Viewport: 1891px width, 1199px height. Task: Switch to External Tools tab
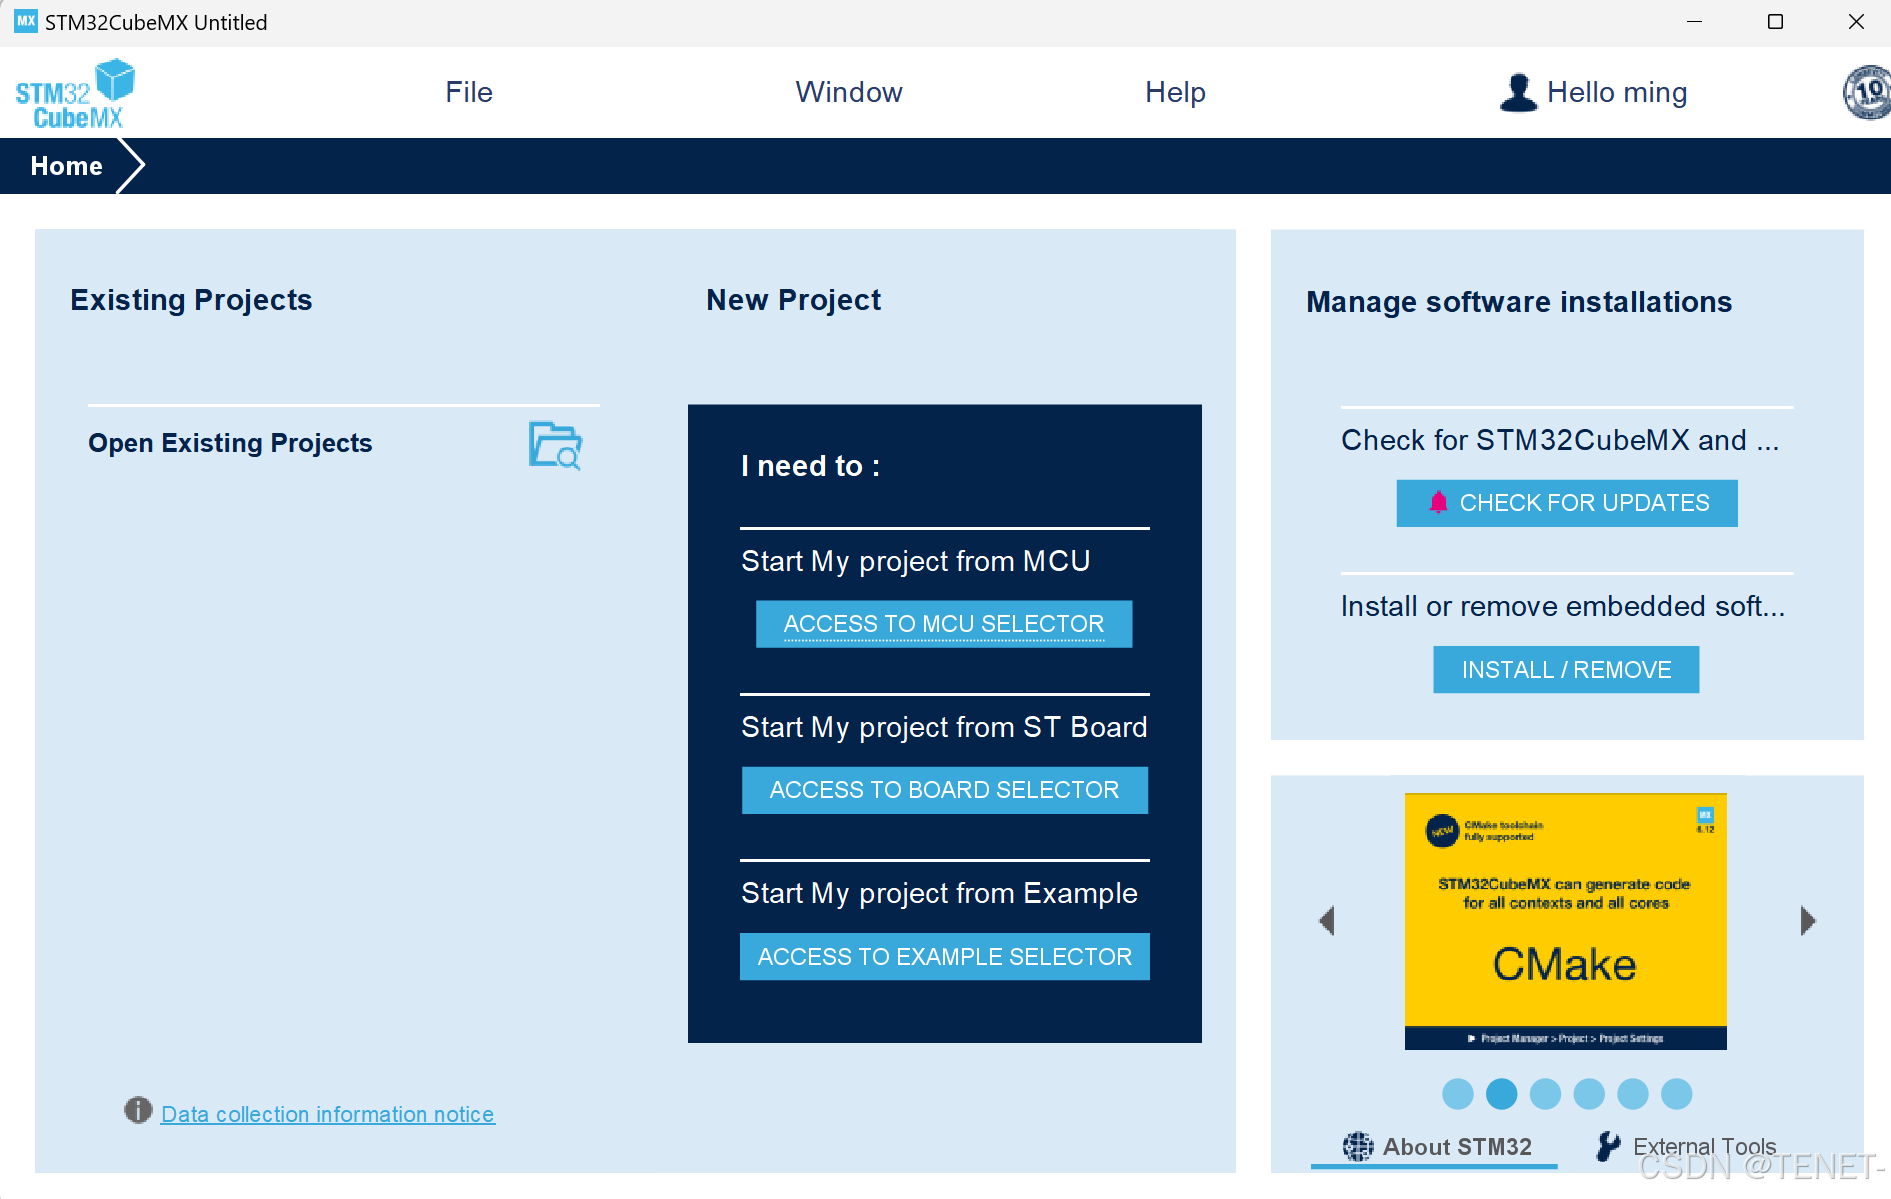click(x=1687, y=1147)
